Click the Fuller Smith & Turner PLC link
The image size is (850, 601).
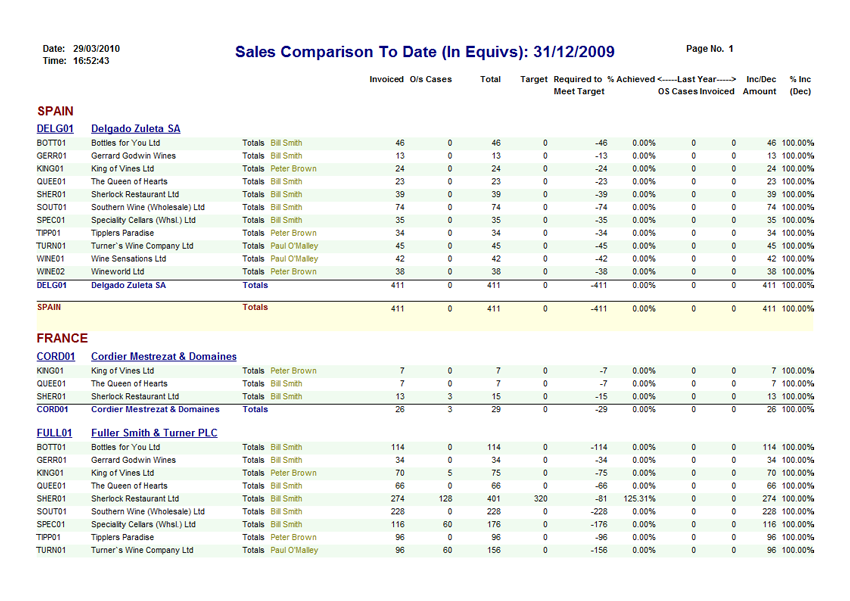click(x=154, y=433)
